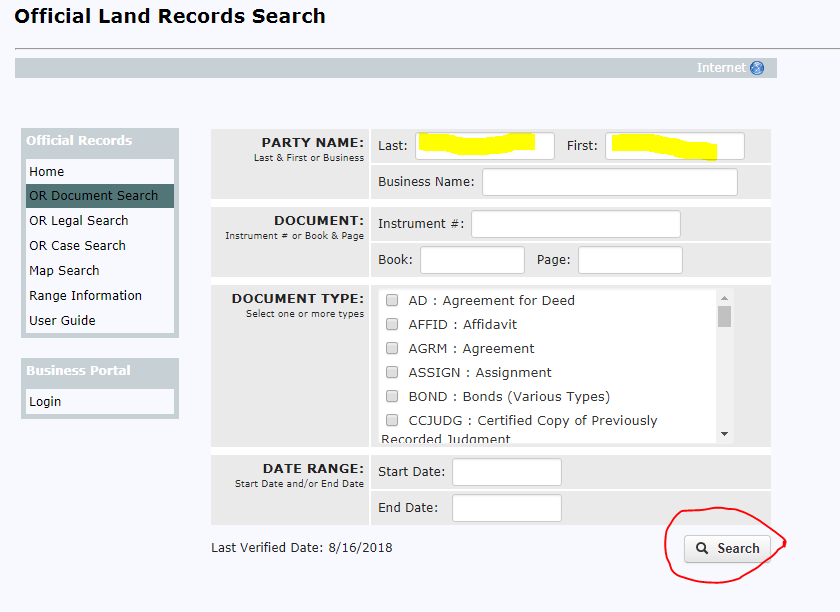
Task: Tick the AFFID Affidavit checkbox
Action: pyautogui.click(x=392, y=324)
